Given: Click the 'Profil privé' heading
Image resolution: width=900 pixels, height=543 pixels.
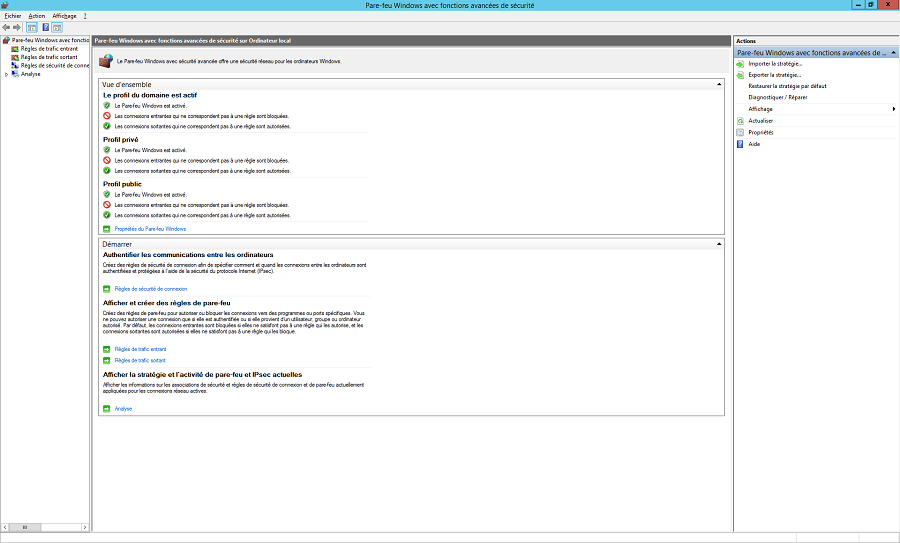Looking at the screenshot, I should 121,139.
